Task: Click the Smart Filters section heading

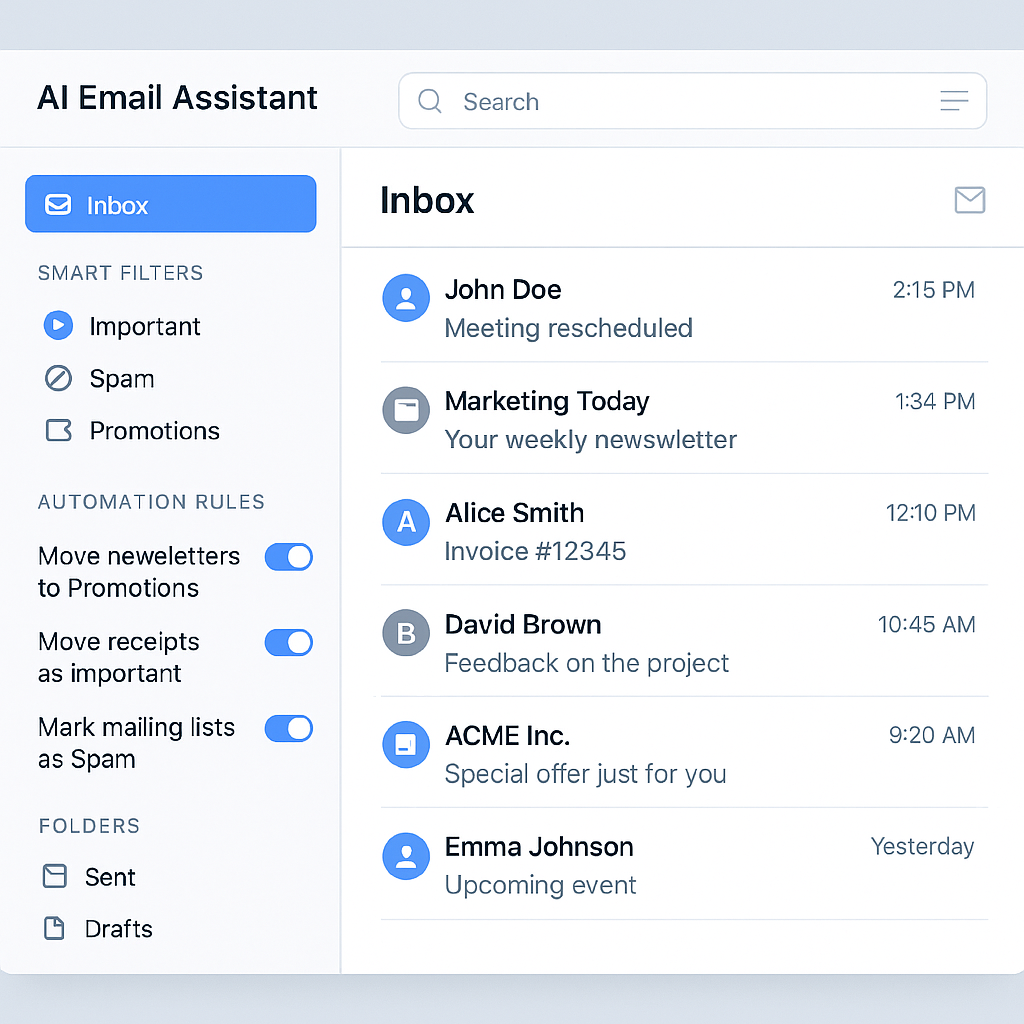Action: [120, 273]
